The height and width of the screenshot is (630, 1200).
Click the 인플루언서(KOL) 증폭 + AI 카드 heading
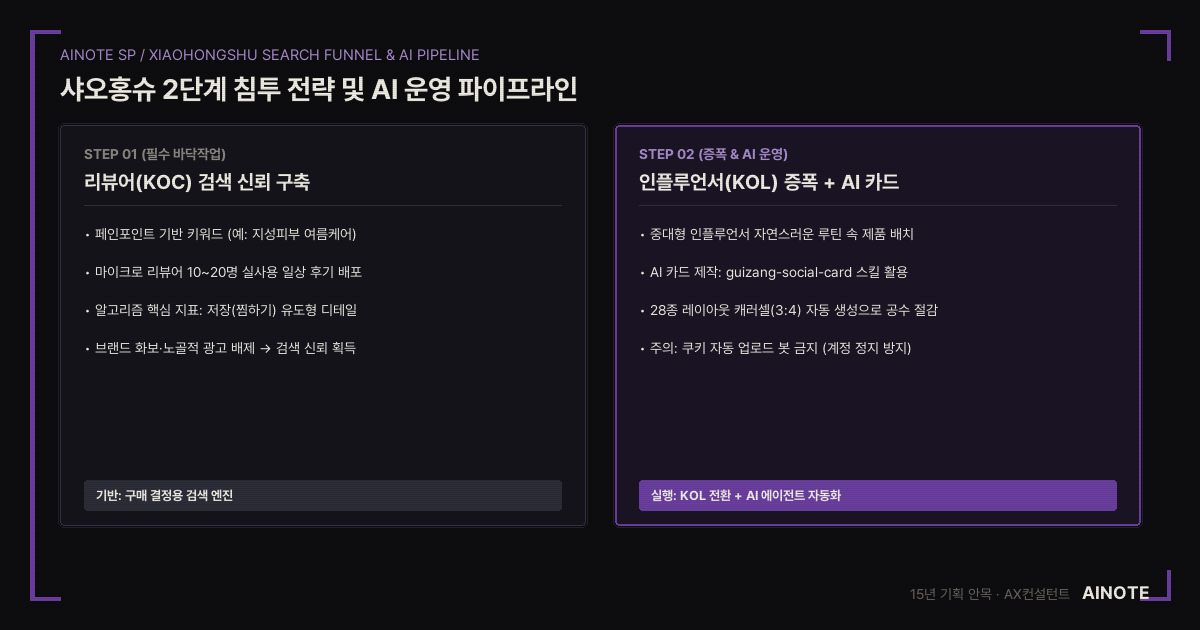(769, 182)
